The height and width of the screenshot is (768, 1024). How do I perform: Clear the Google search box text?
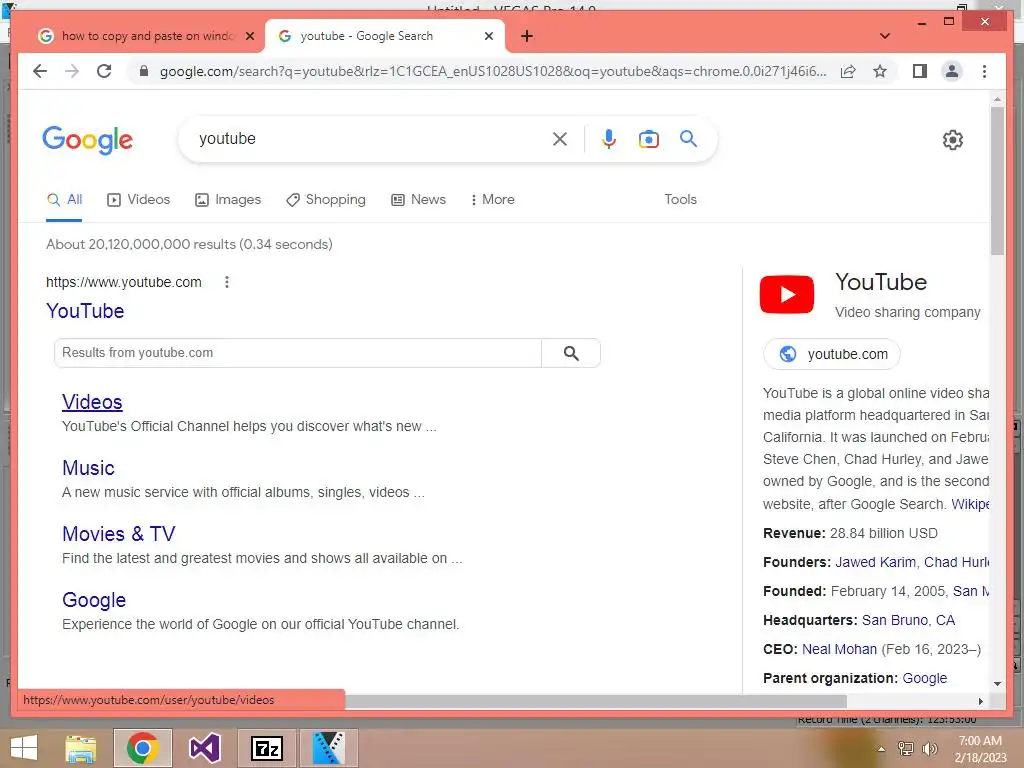click(x=560, y=139)
